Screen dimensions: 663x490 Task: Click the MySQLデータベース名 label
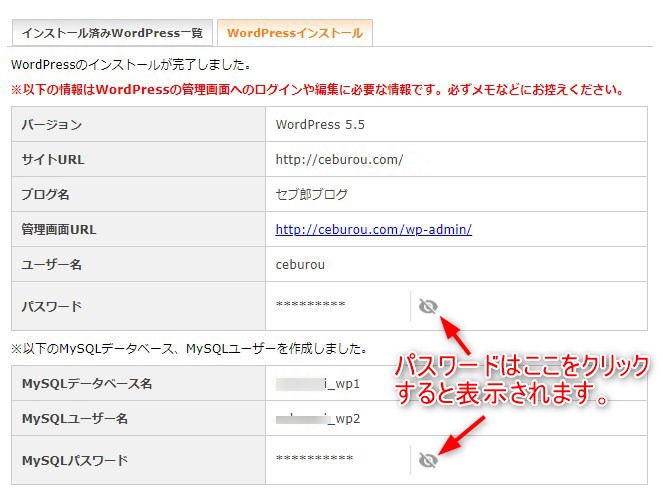point(87,383)
